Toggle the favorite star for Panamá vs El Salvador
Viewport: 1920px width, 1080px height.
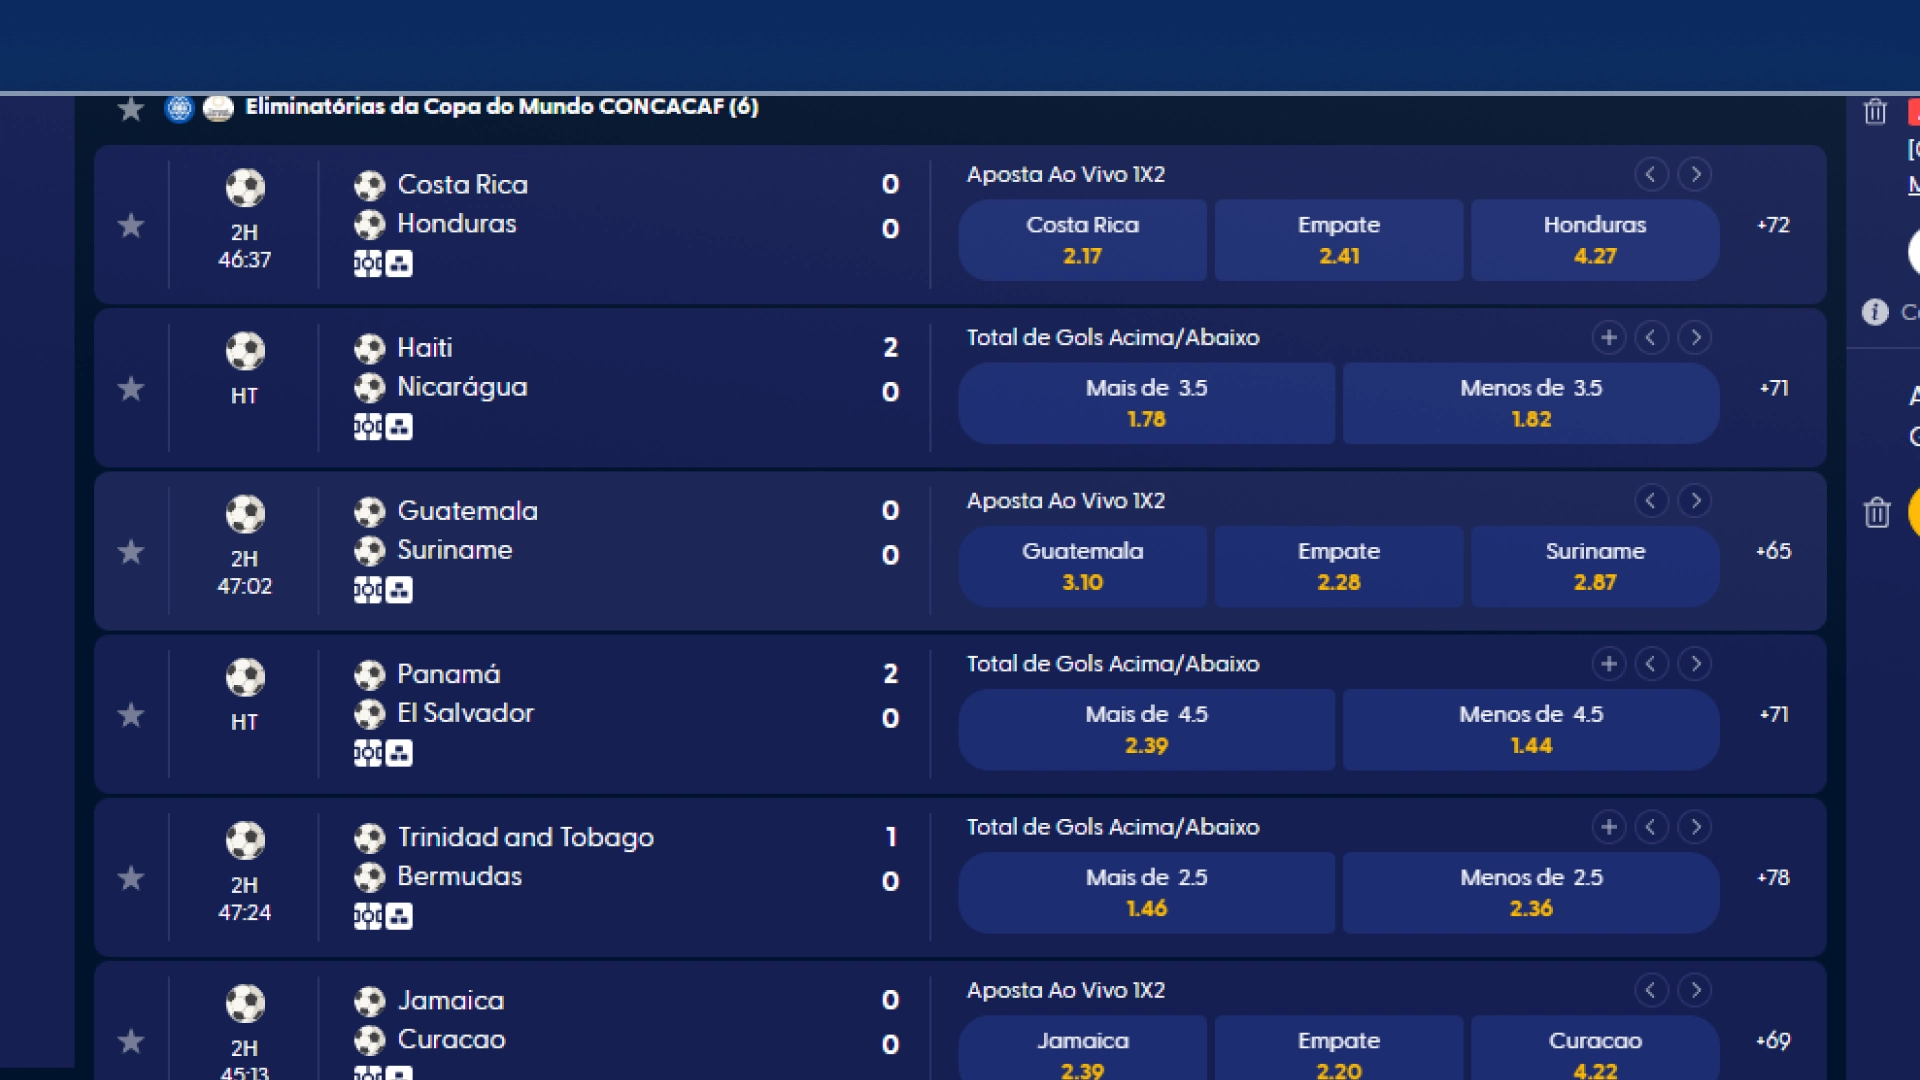coord(130,715)
